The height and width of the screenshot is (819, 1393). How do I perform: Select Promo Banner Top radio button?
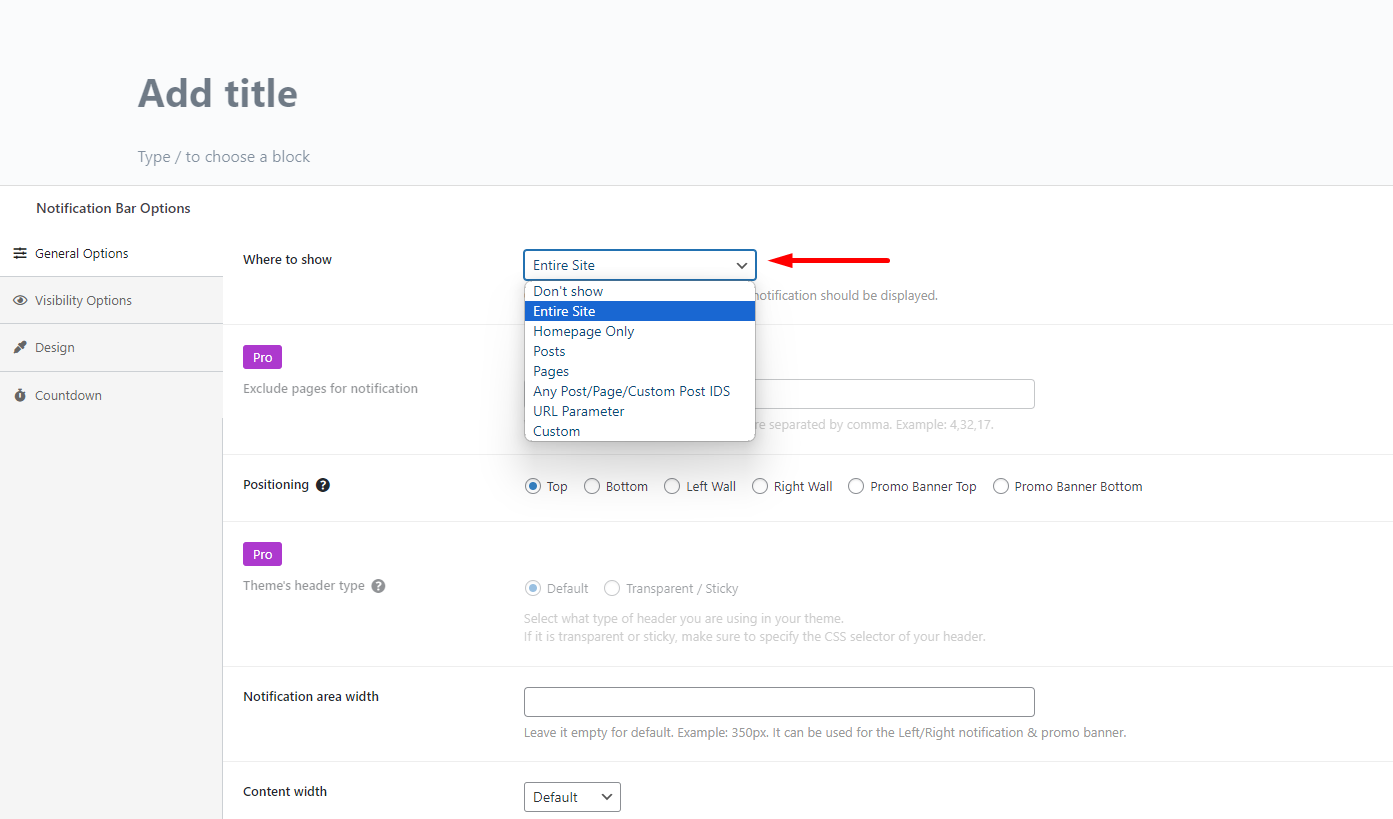pos(856,487)
